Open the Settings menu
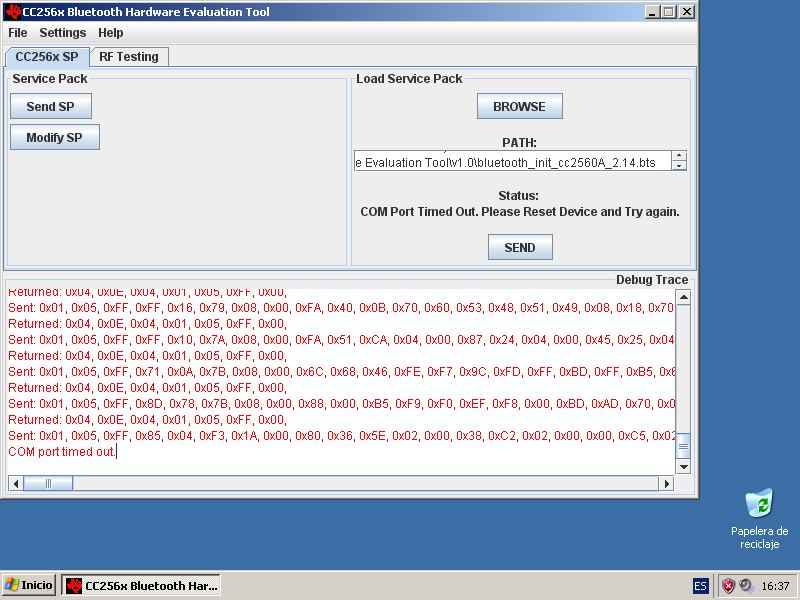800x600 pixels. click(x=63, y=33)
